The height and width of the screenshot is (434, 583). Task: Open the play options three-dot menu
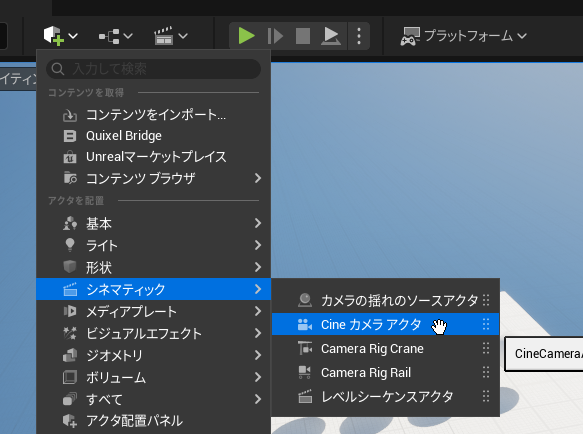pyautogui.click(x=359, y=36)
